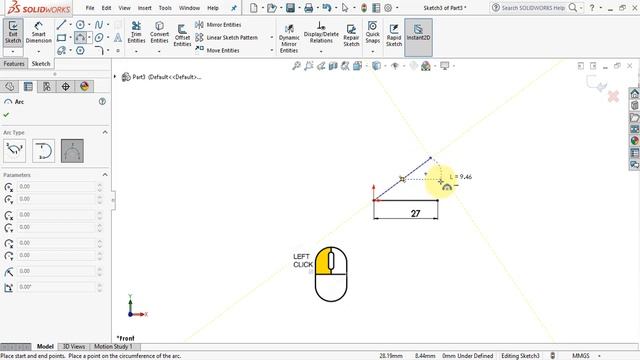This screenshot has width=640, height=360.
Task: Select the Slot sketch tool
Action: coord(61,51)
